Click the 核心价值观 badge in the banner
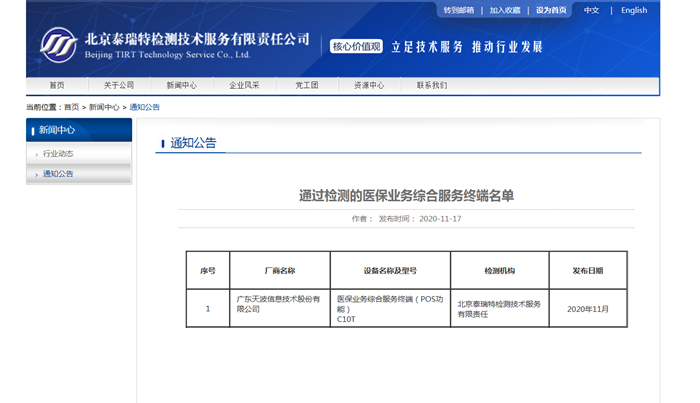 [x=357, y=46]
